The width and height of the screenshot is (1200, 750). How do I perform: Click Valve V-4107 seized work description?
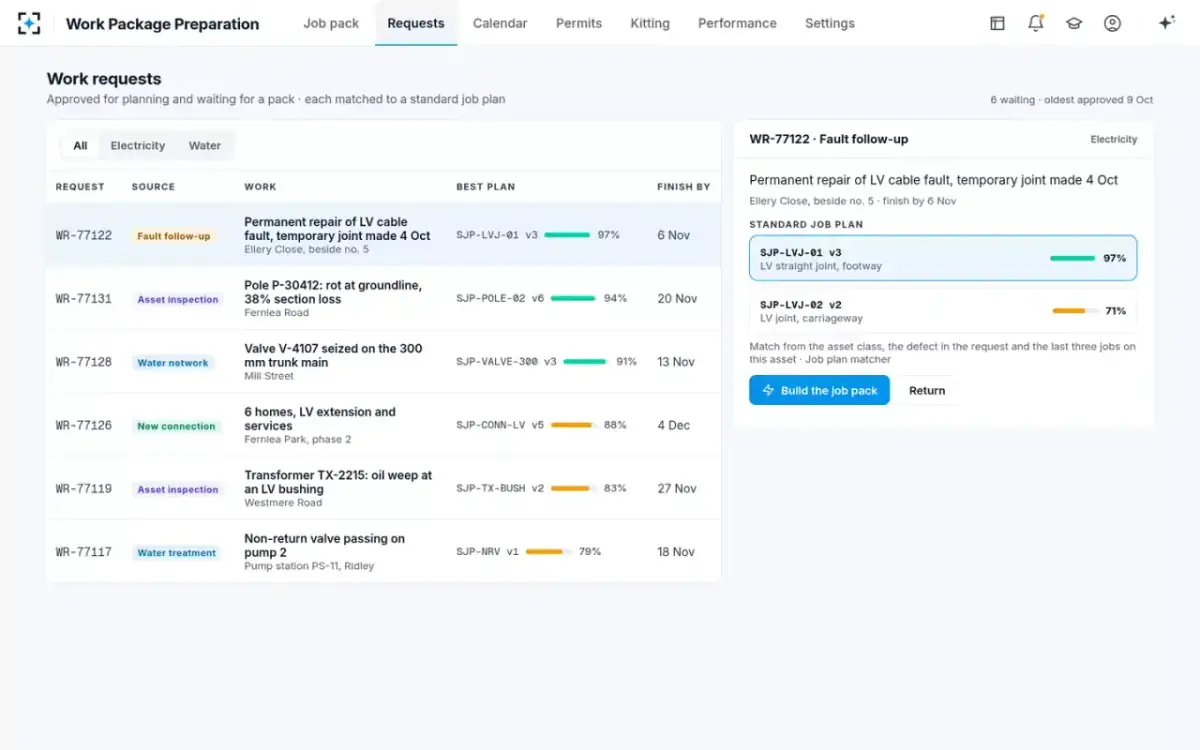coord(333,355)
